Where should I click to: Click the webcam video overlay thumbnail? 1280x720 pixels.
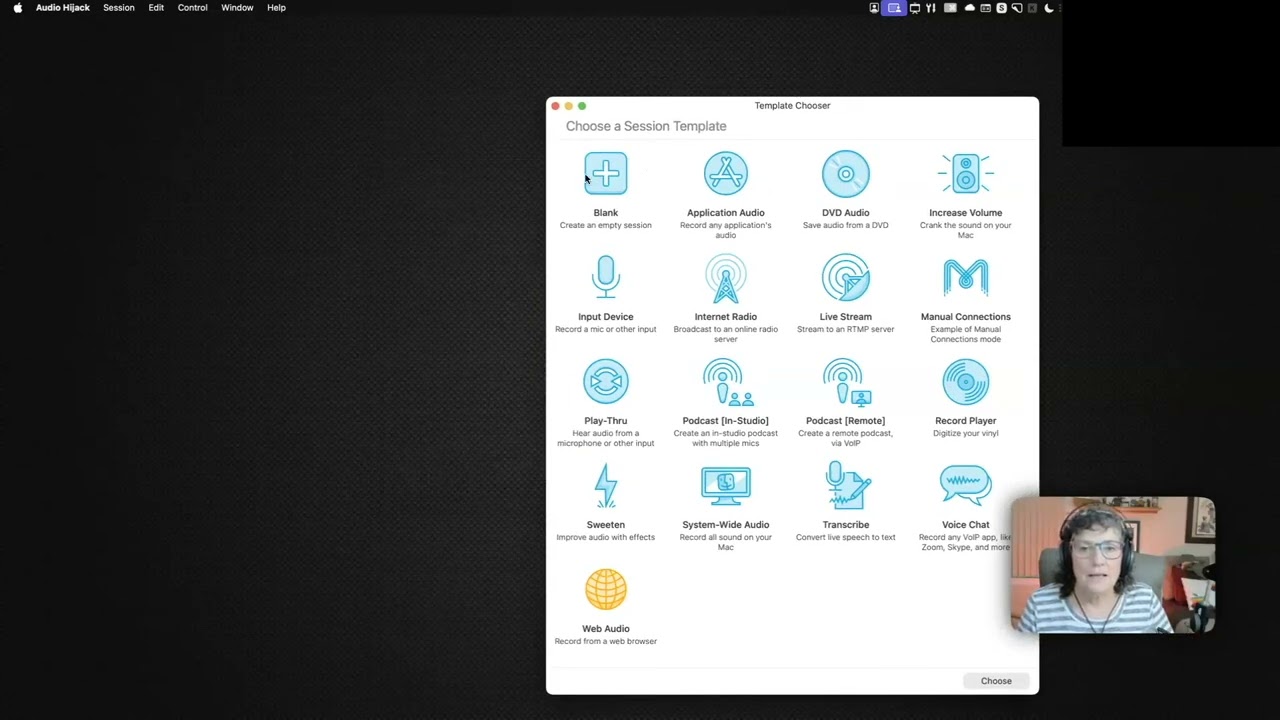click(x=1113, y=565)
